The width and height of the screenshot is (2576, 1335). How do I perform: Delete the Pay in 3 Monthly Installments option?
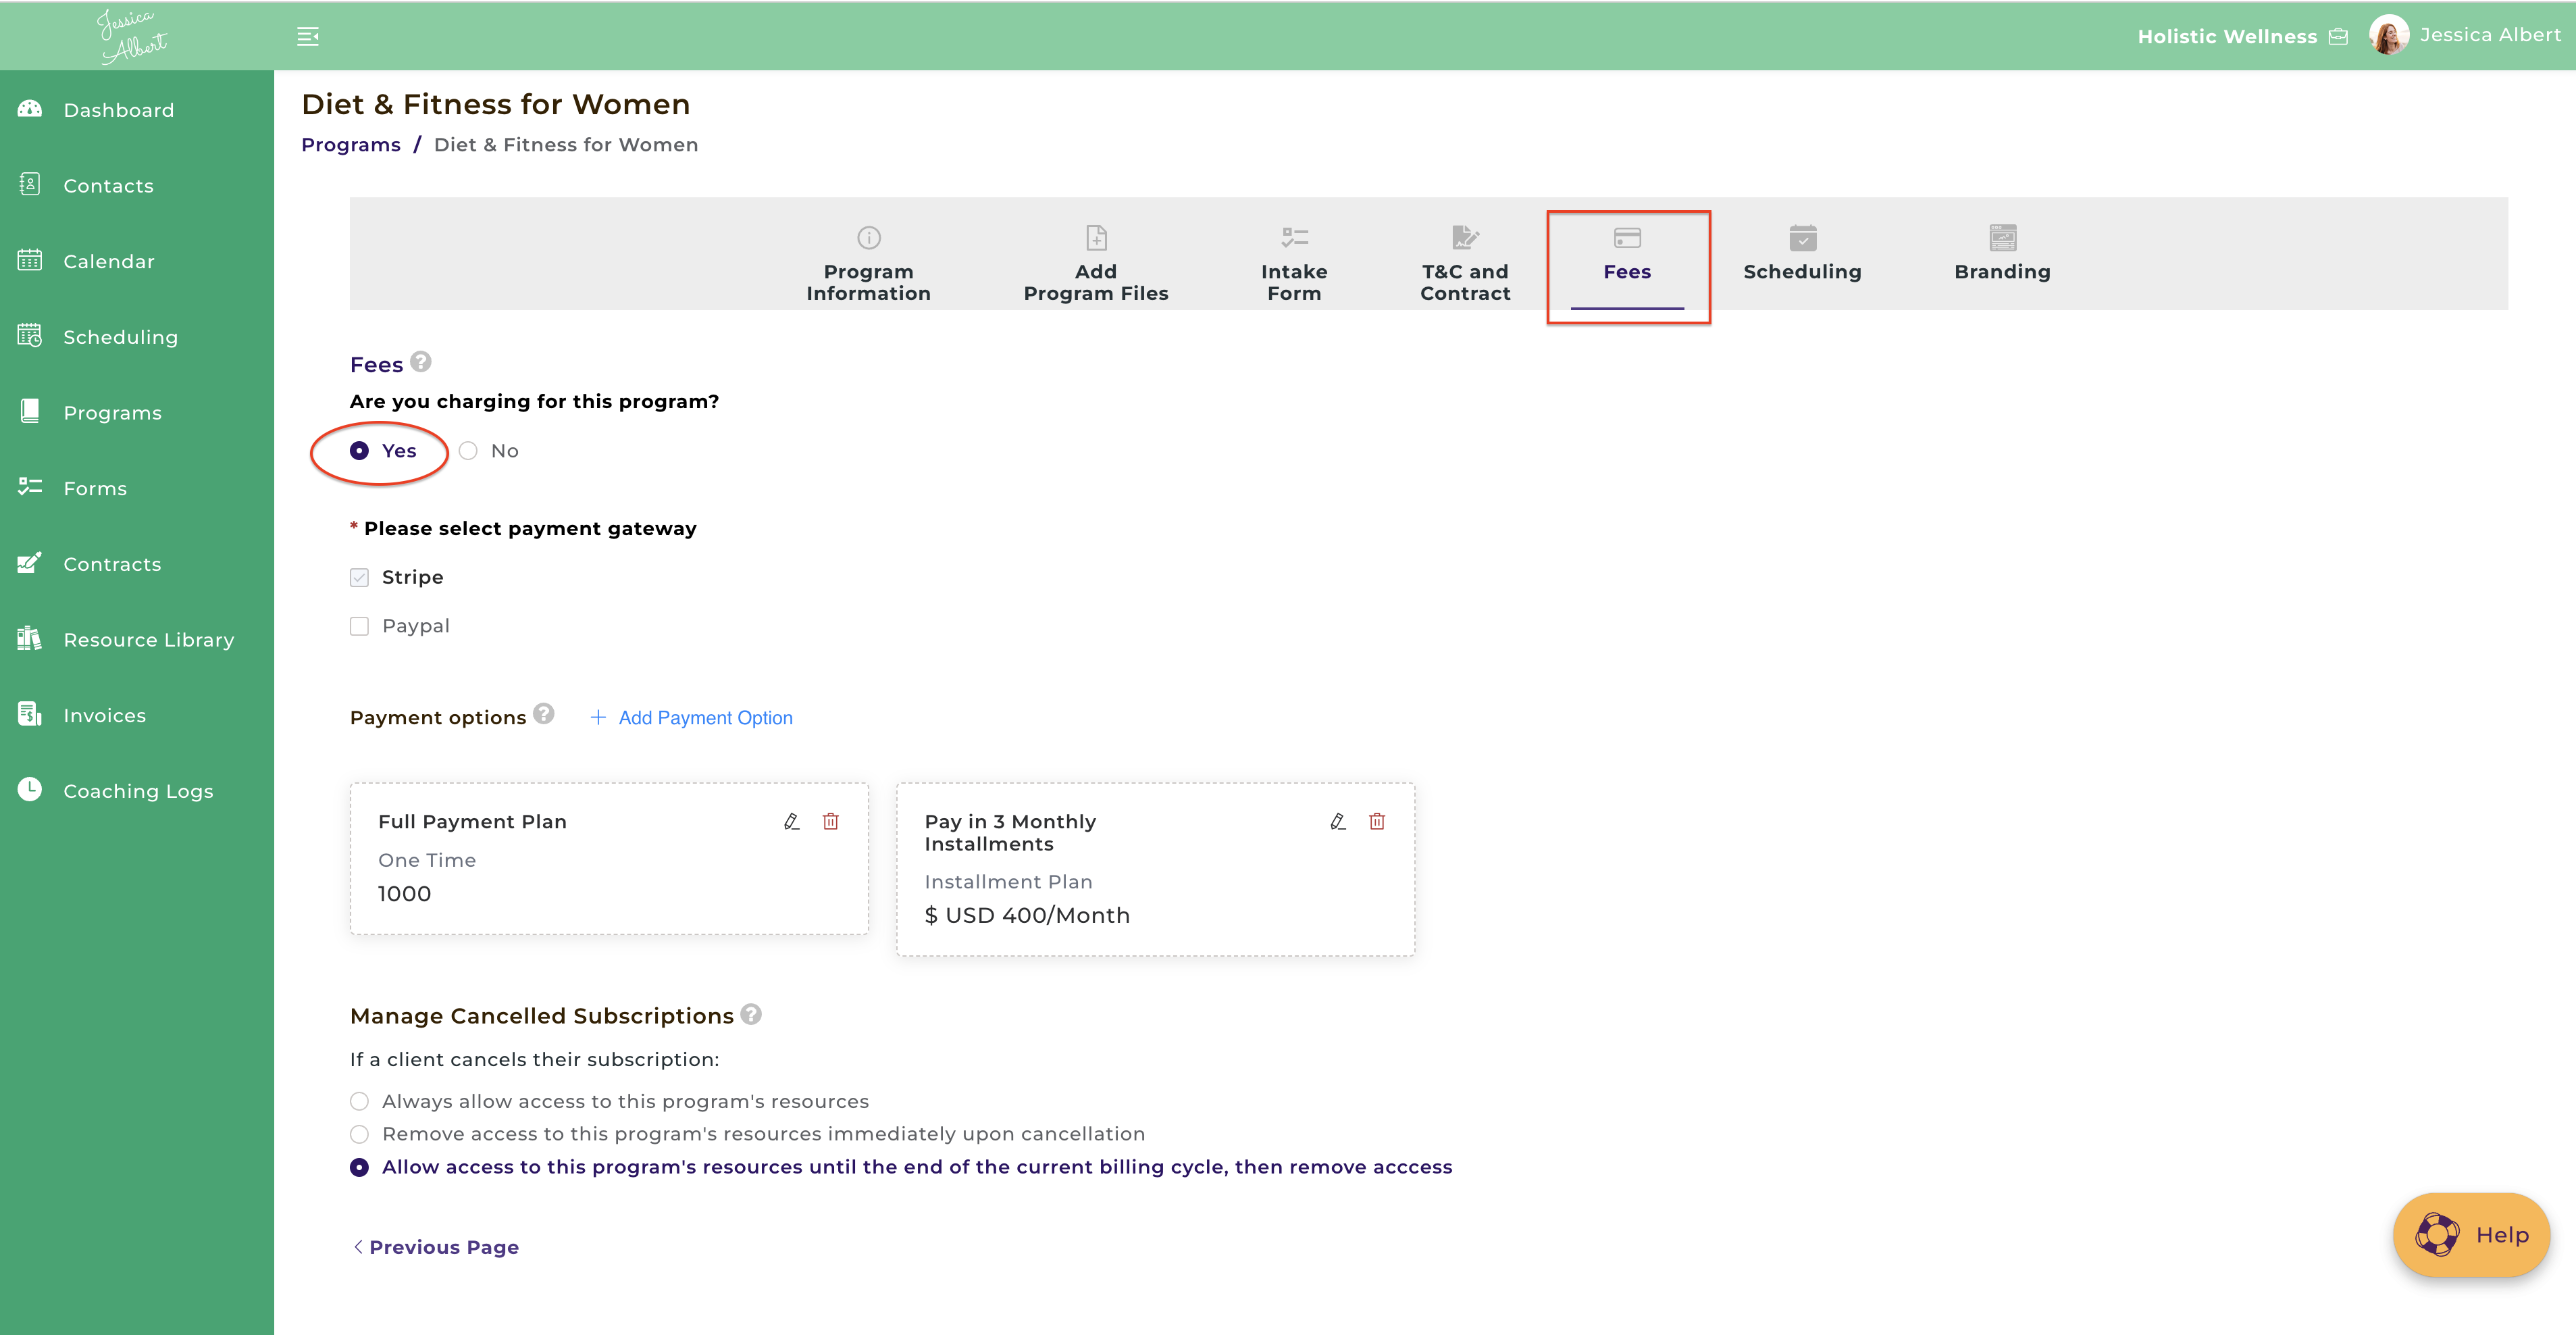tap(1377, 821)
